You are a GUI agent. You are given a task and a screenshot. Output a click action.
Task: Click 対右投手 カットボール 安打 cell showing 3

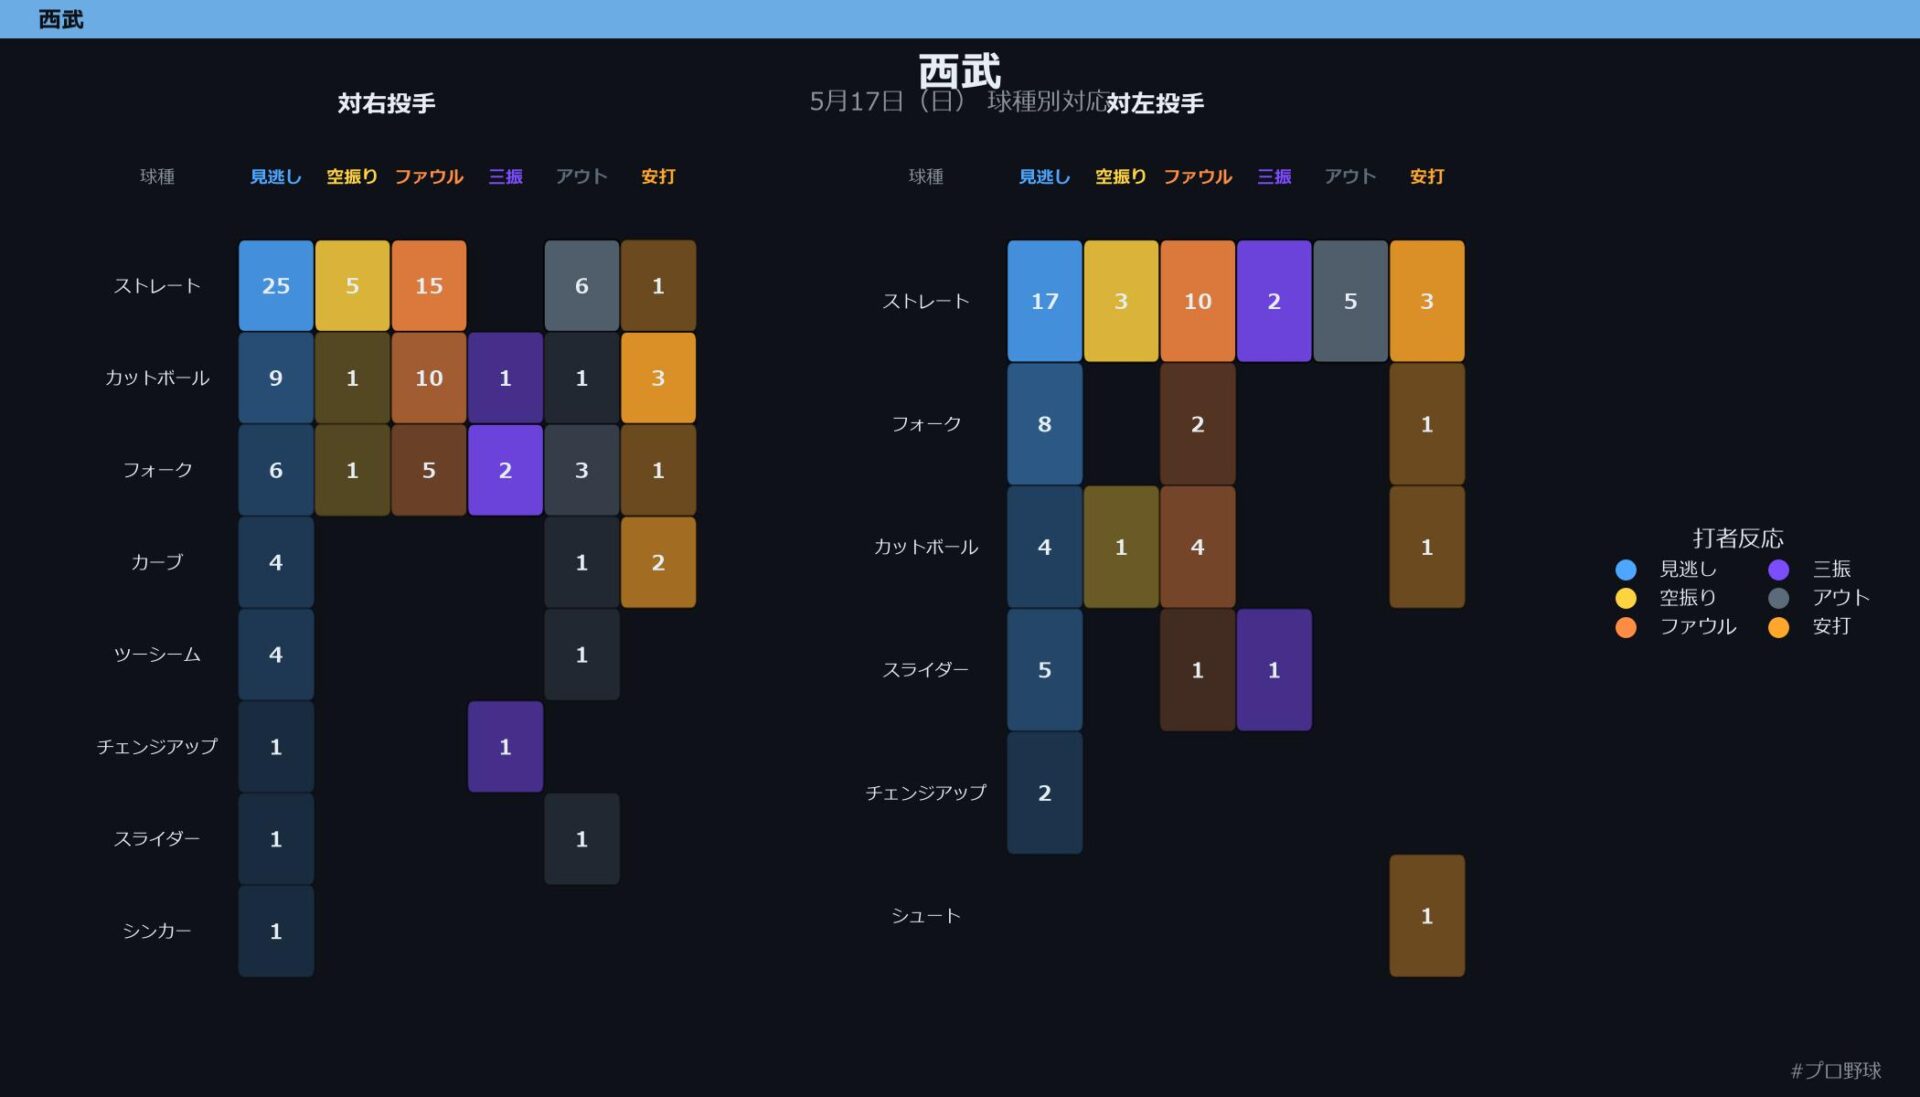[658, 378]
